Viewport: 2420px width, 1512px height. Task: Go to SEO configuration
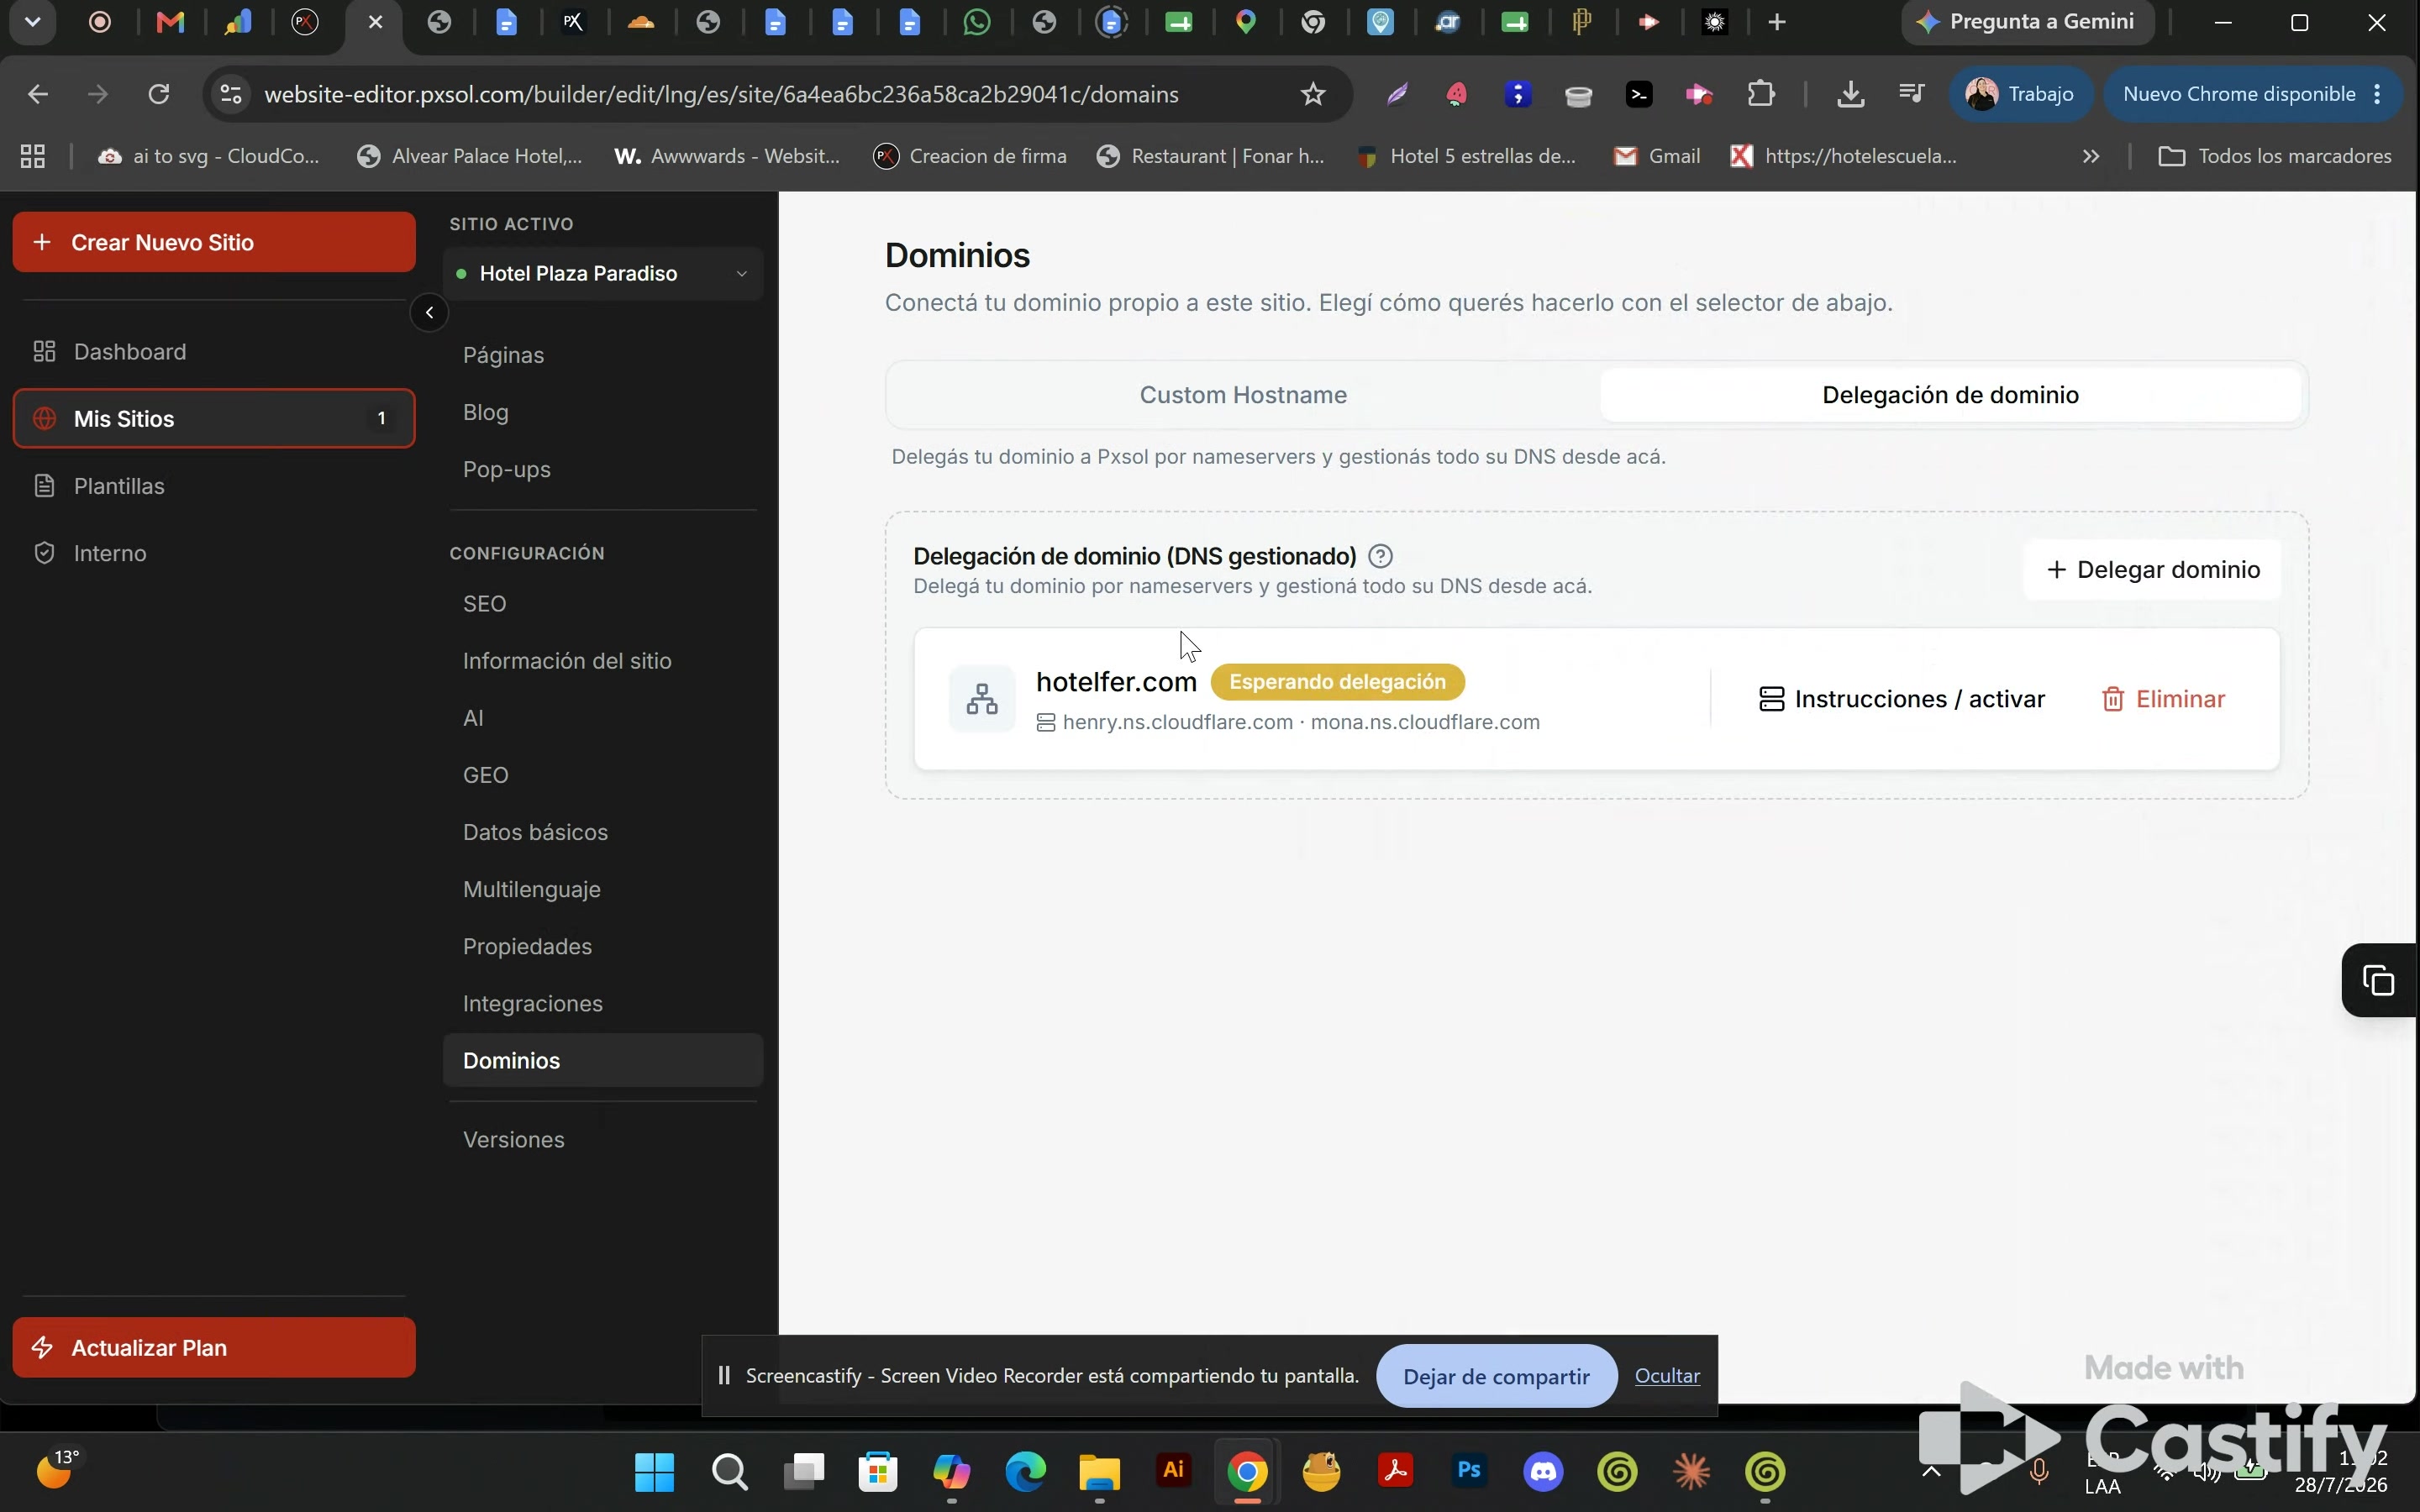(x=485, y=604)
